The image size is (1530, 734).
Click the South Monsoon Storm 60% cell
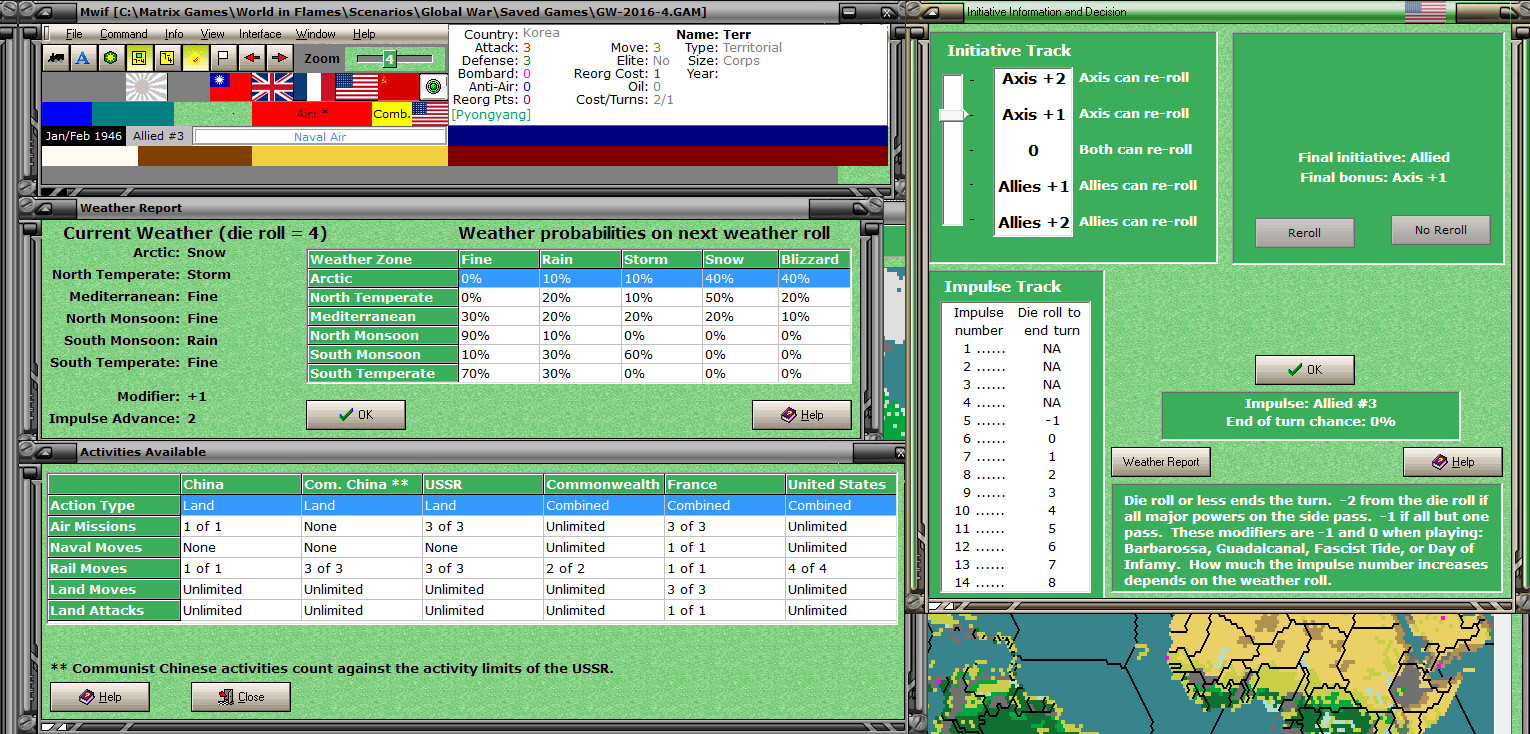[661, 355]
